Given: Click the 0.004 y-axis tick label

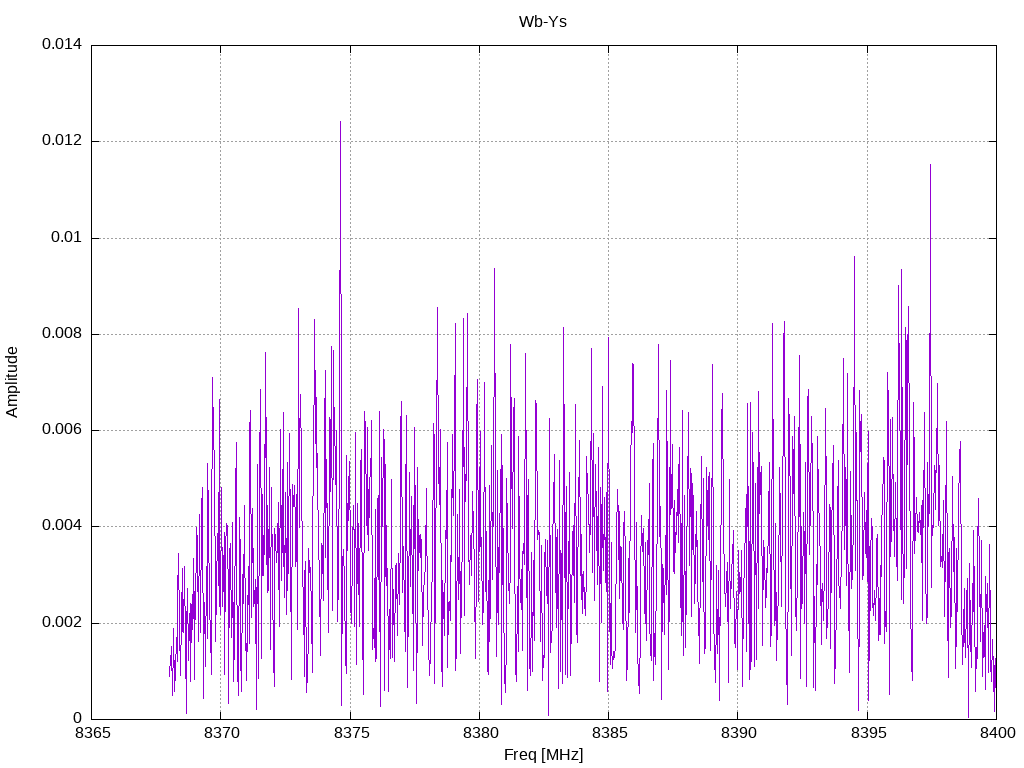Looking at the screenshot, I should tap(62, 526).
